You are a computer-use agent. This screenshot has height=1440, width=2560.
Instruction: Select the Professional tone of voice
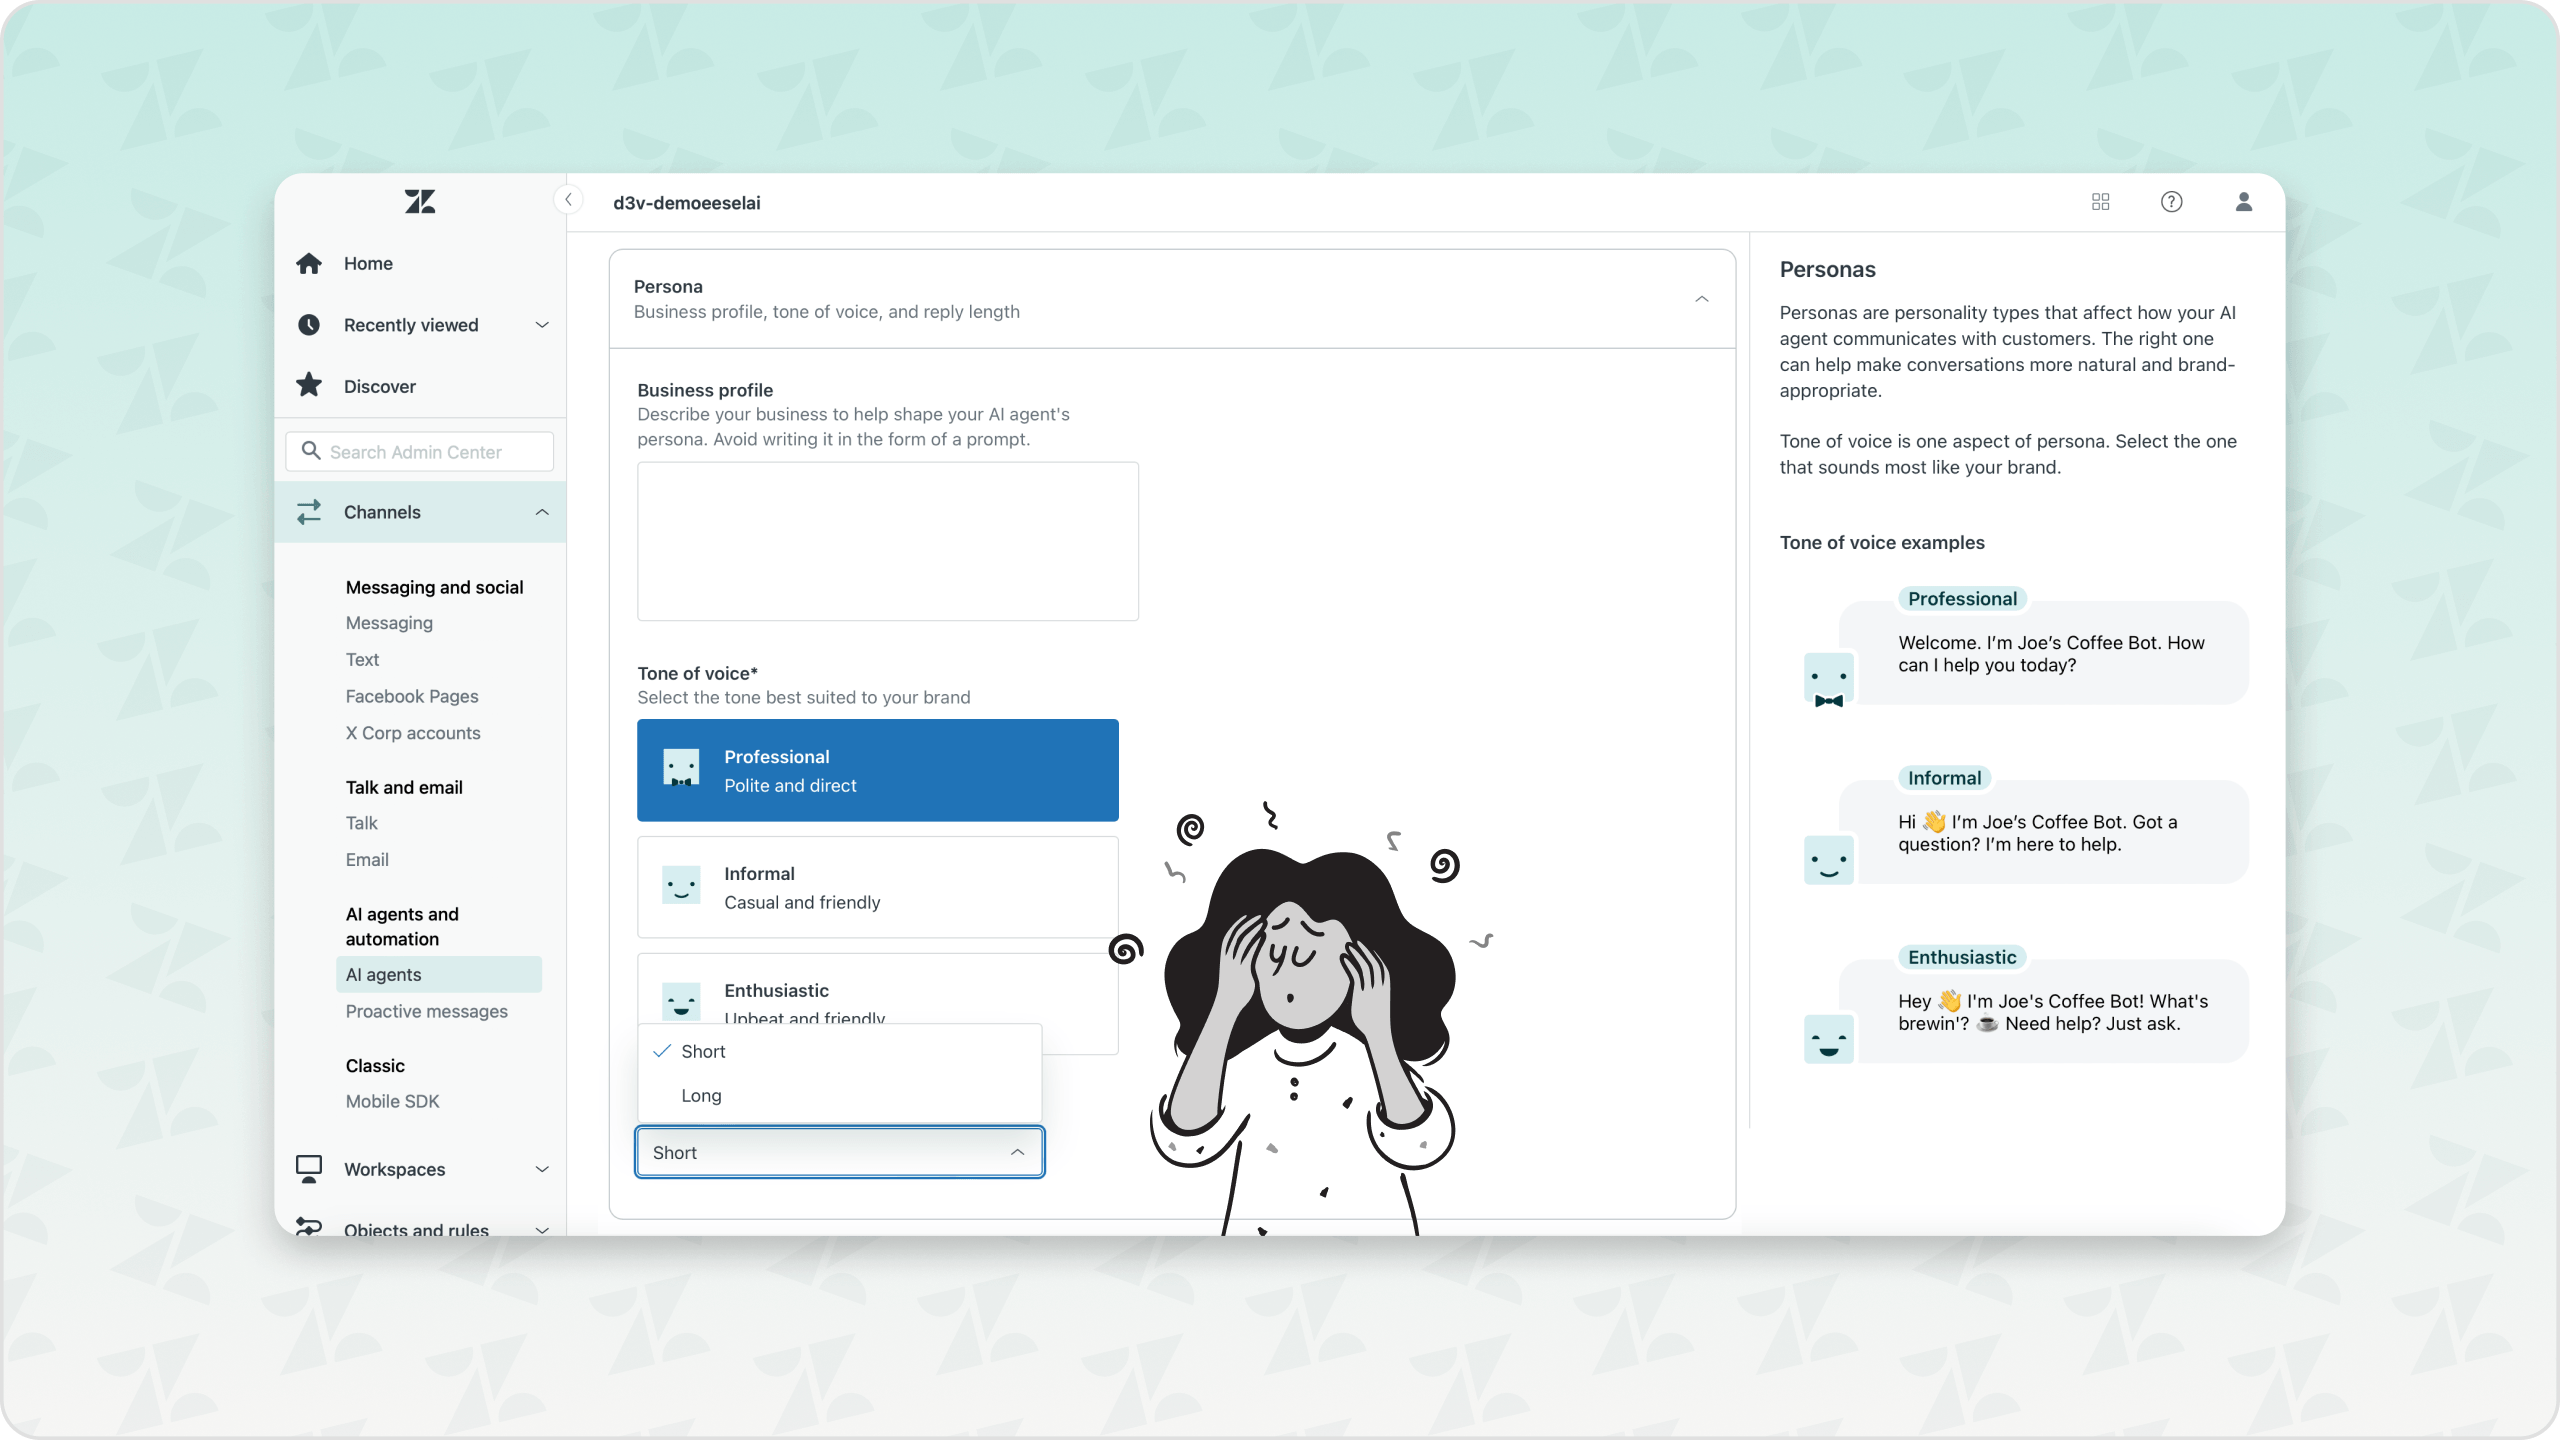click(x=877, y=770)
